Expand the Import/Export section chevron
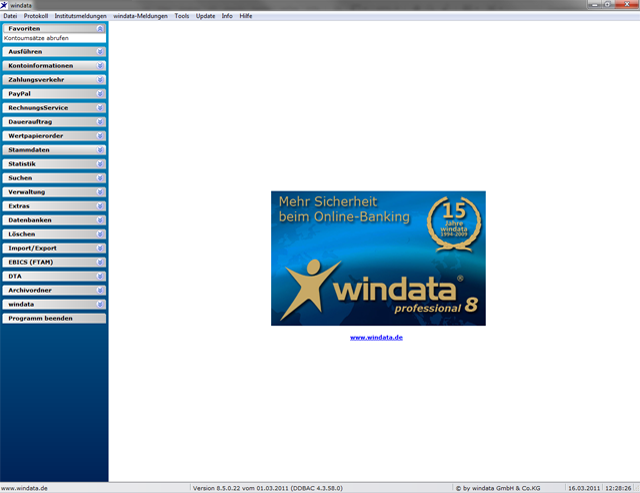Image resolution: width=640 pixels, height=493 pixels. (x=100, y=248)
